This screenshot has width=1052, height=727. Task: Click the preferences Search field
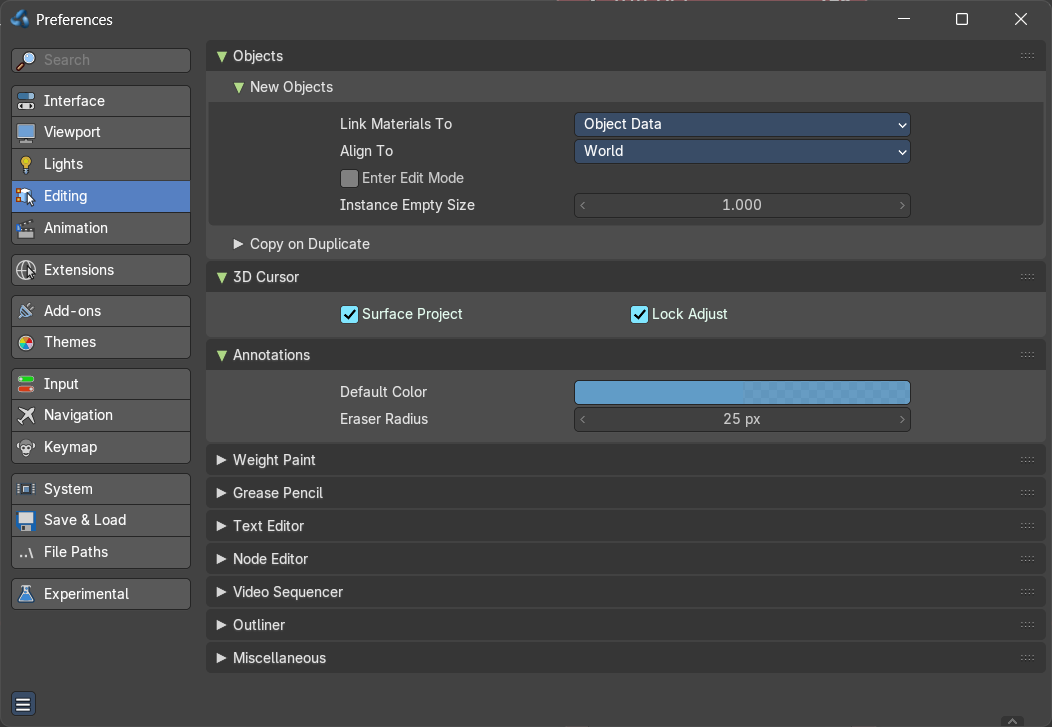click(101, 60)
